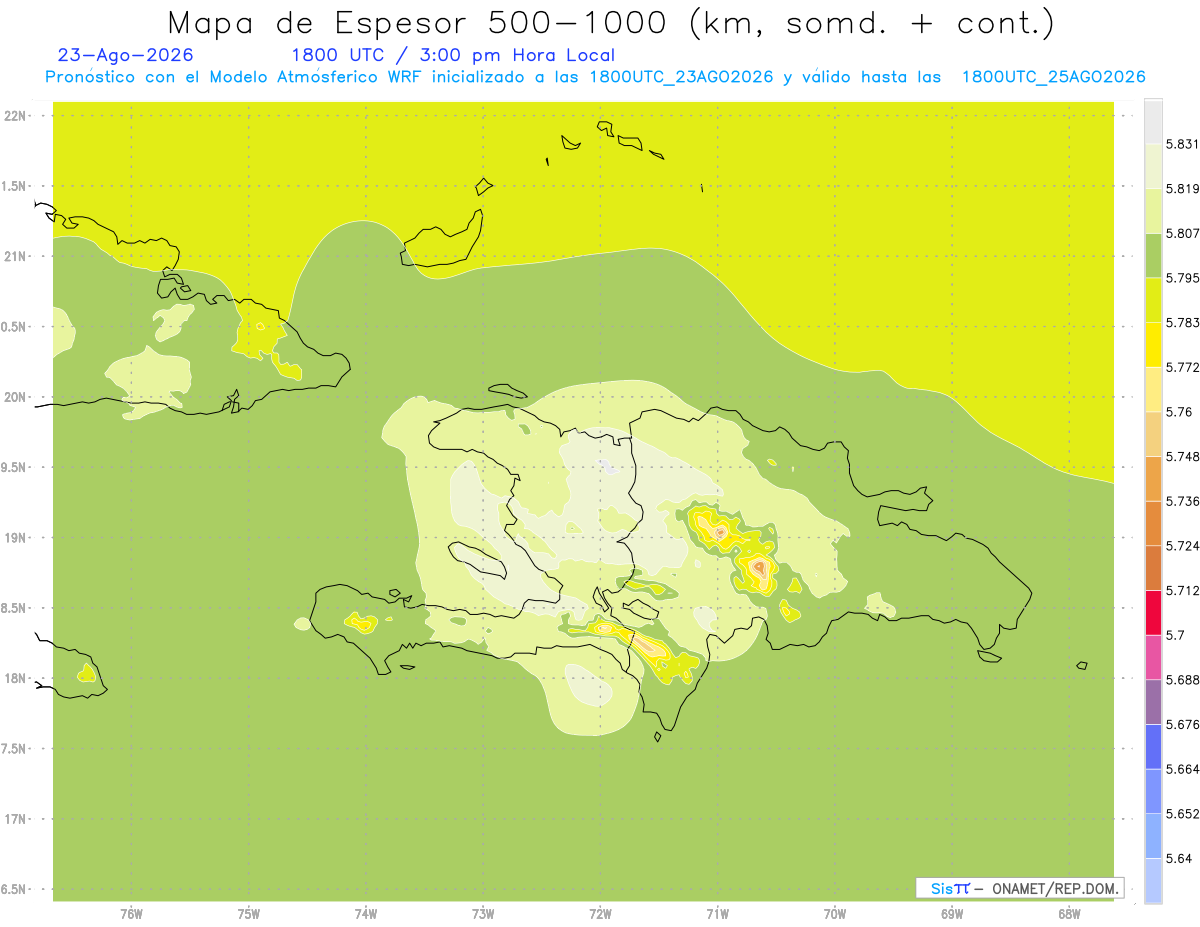Click the legend value 5.652

pos(1183,814)
